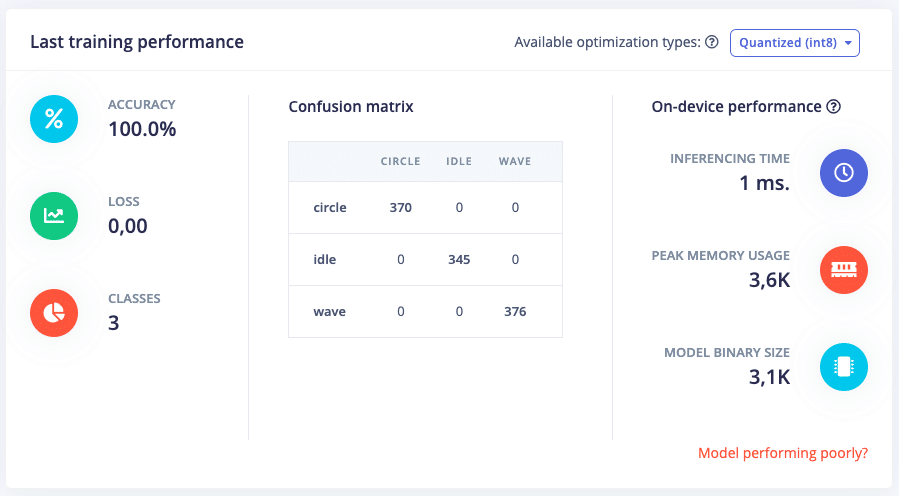Click the classes pie chart icon

coord(54,313)
